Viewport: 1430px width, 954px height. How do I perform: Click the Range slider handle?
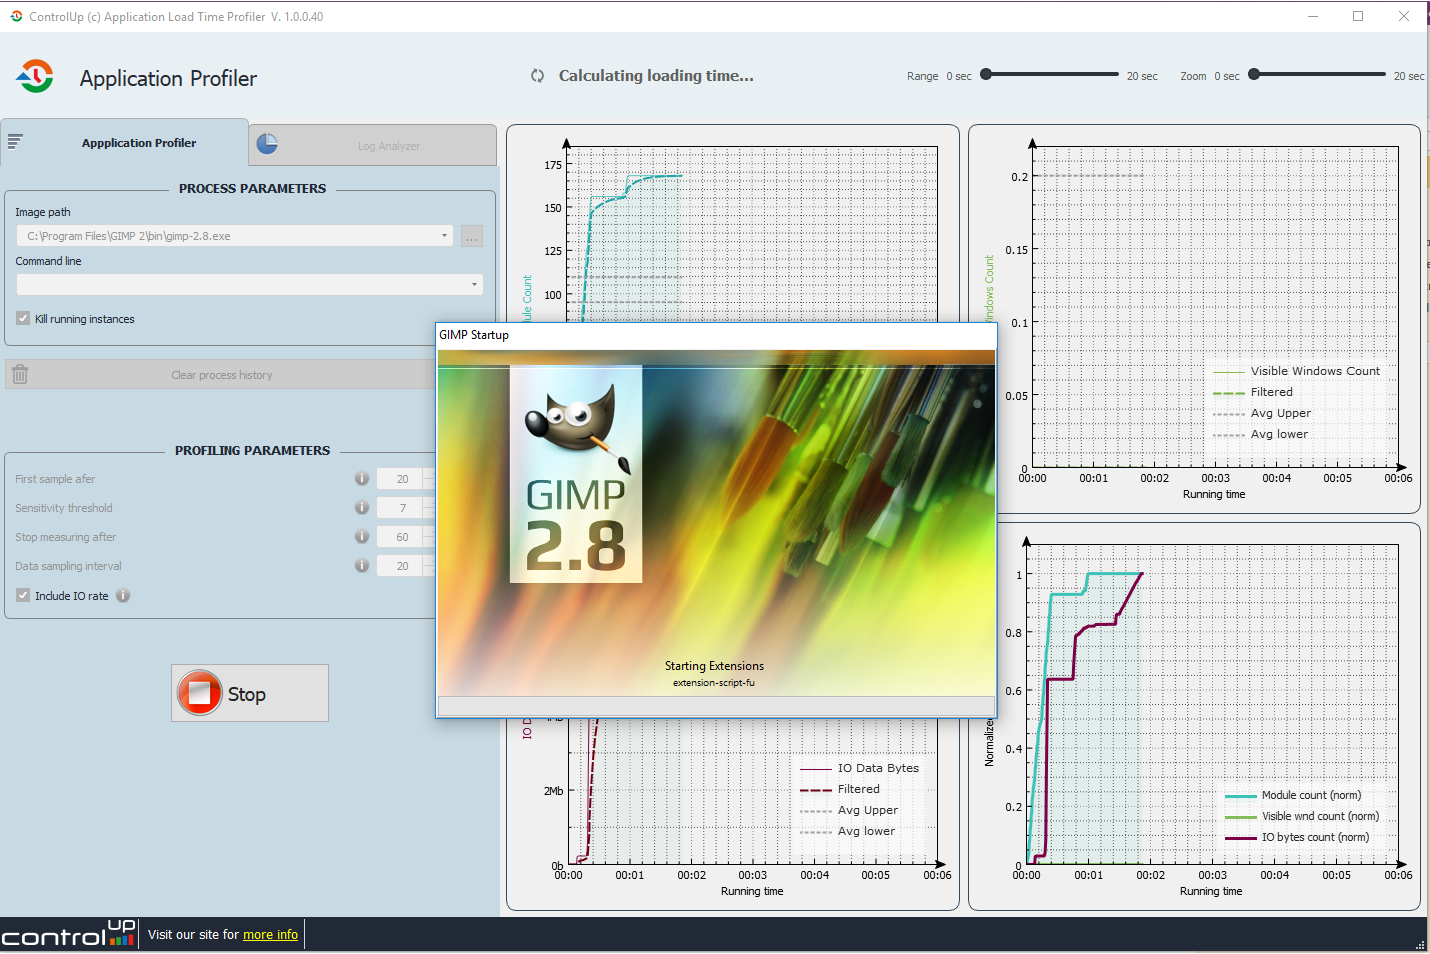coord(986,74)
